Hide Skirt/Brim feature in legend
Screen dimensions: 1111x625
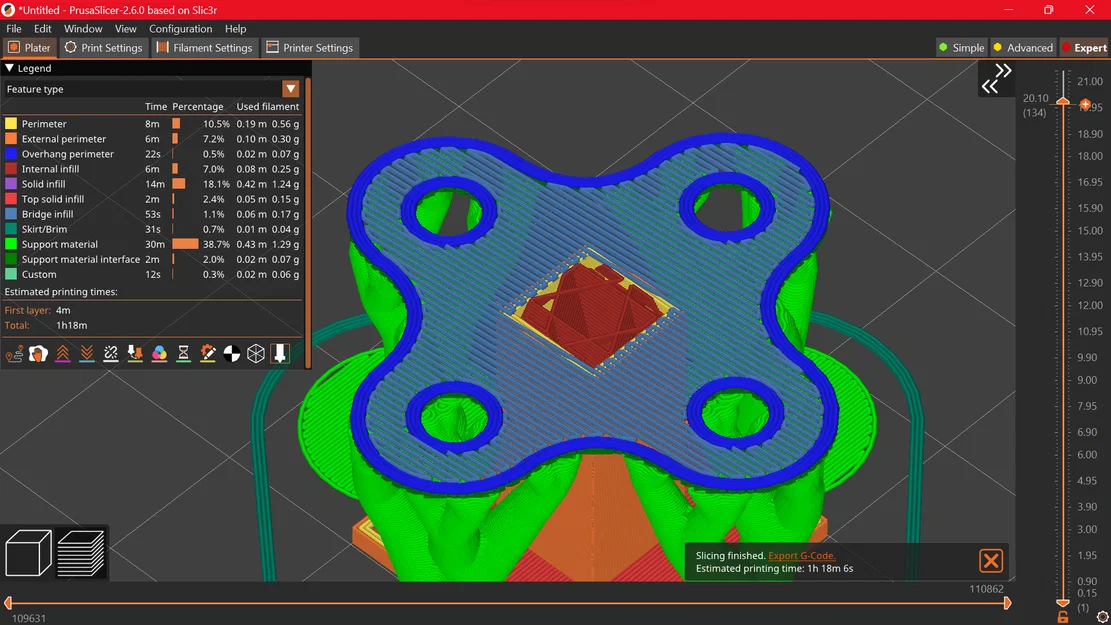point(152,229)
